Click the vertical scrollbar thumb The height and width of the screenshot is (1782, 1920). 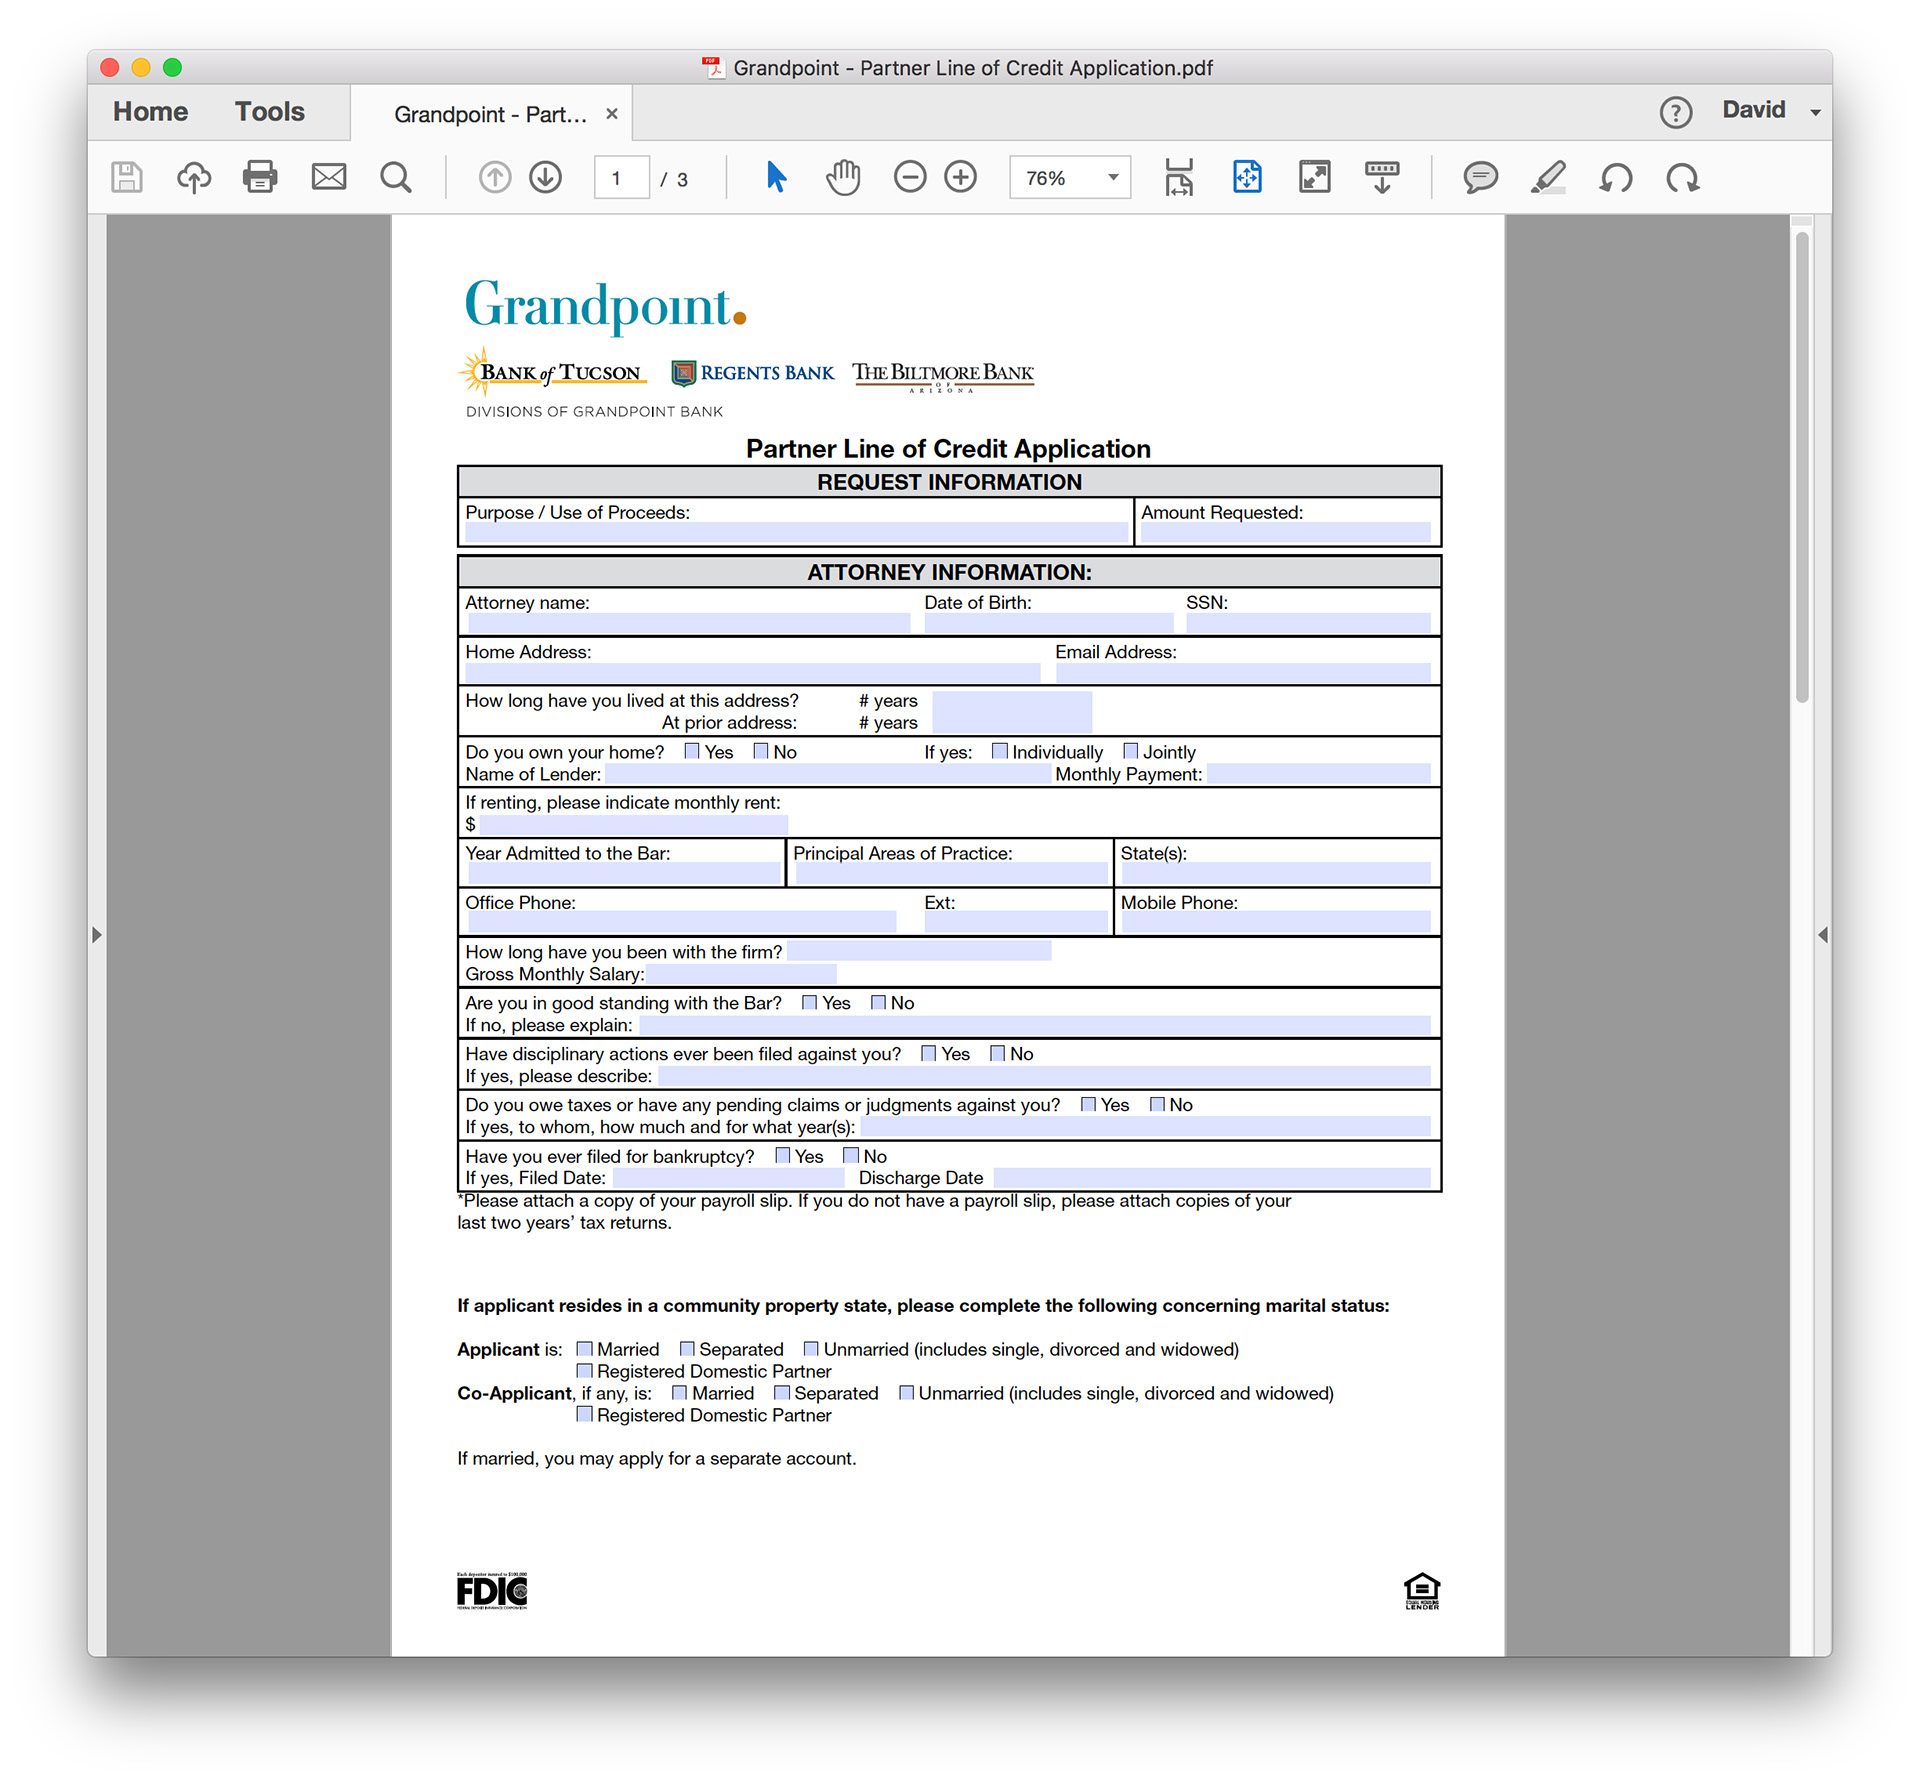point(1802,468)
